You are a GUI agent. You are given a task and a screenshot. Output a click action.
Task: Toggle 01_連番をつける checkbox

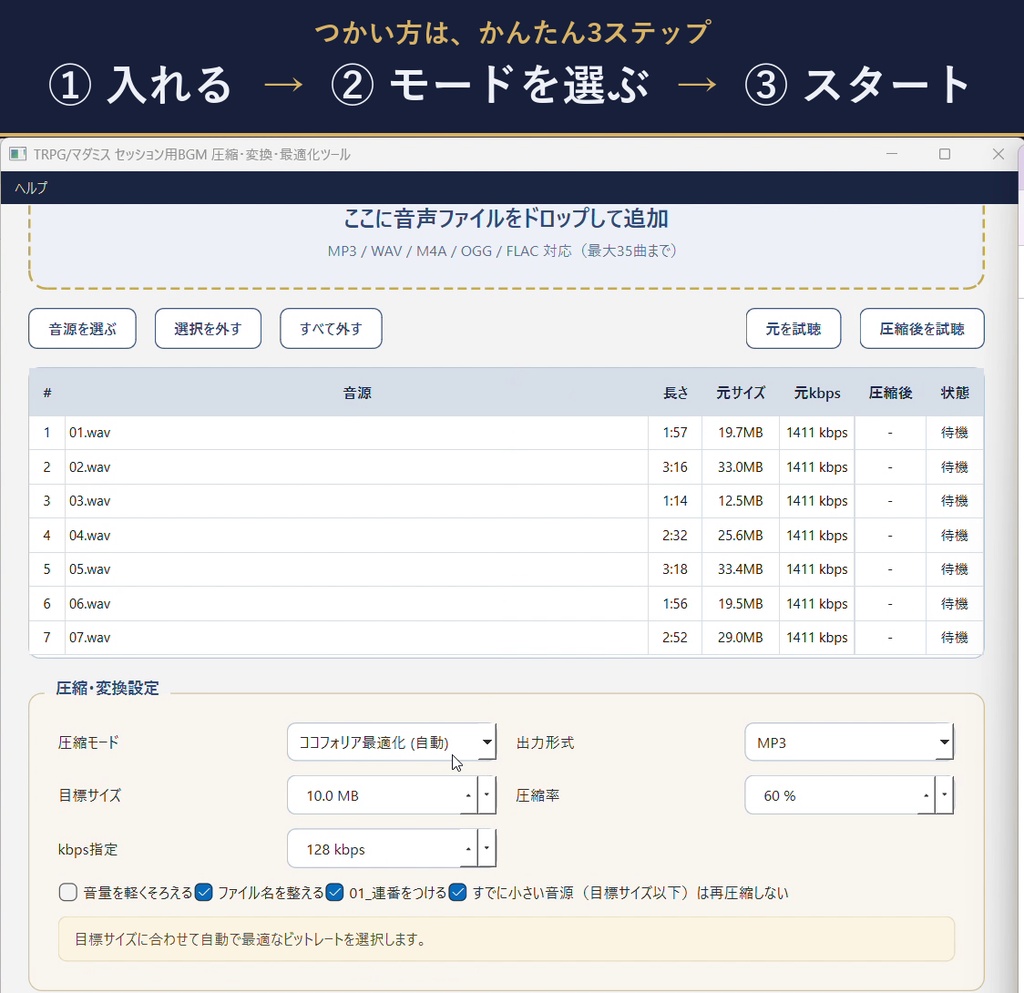335,892
